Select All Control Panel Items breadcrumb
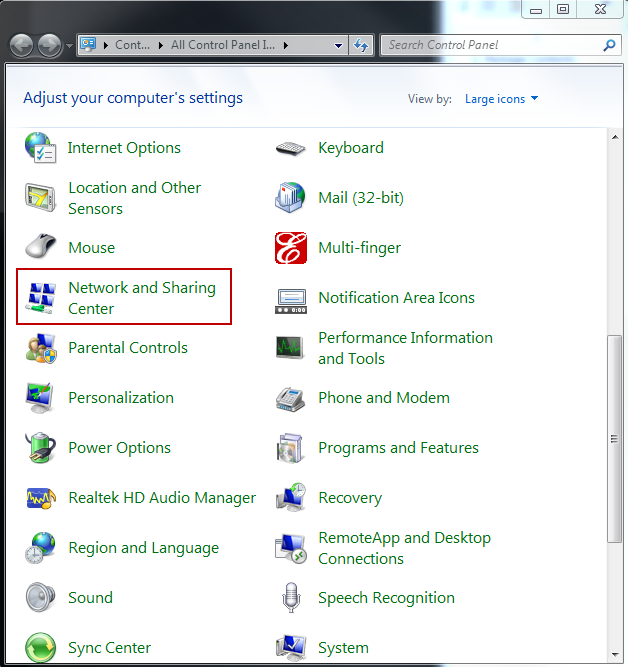This screenshot has height=667, width=628. (x=223, y=45)
